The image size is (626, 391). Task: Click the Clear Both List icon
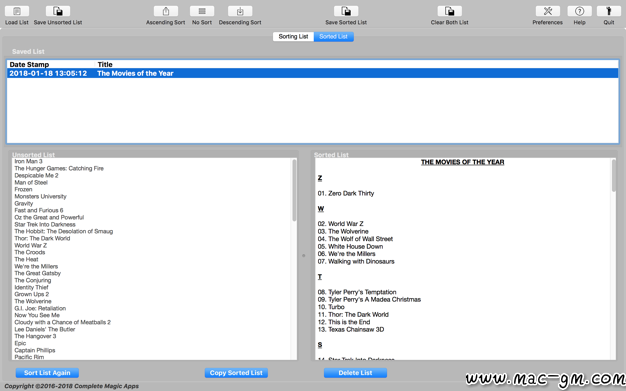pyautogui.click(x=450, y=11)
